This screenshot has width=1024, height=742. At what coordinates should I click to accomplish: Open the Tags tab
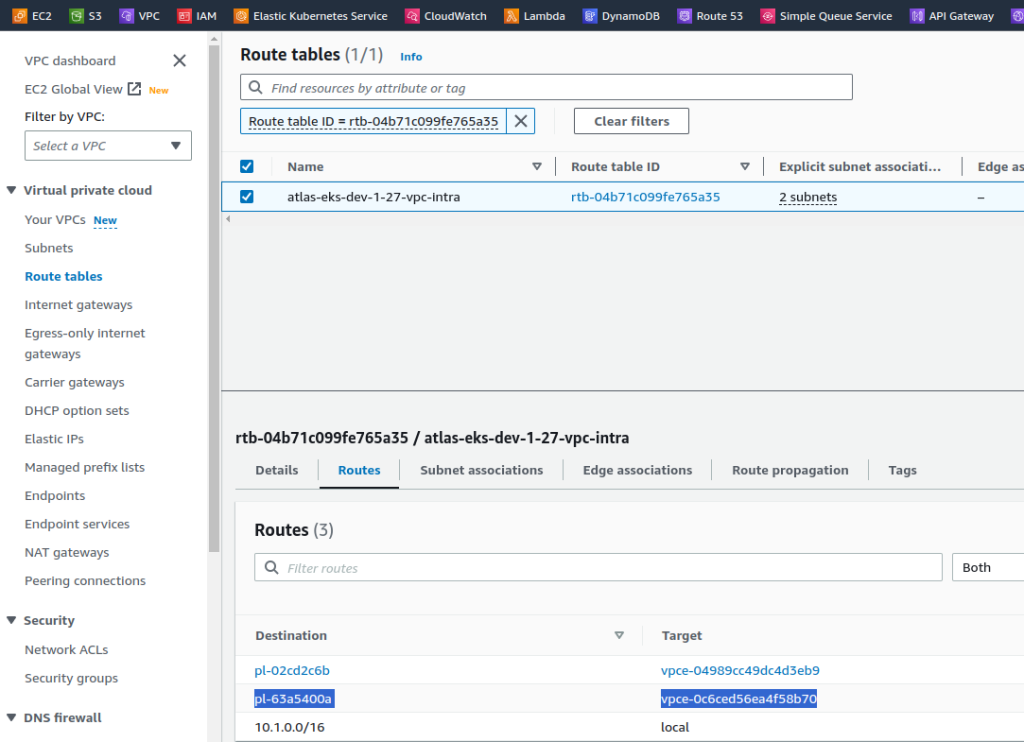(902, 470)
